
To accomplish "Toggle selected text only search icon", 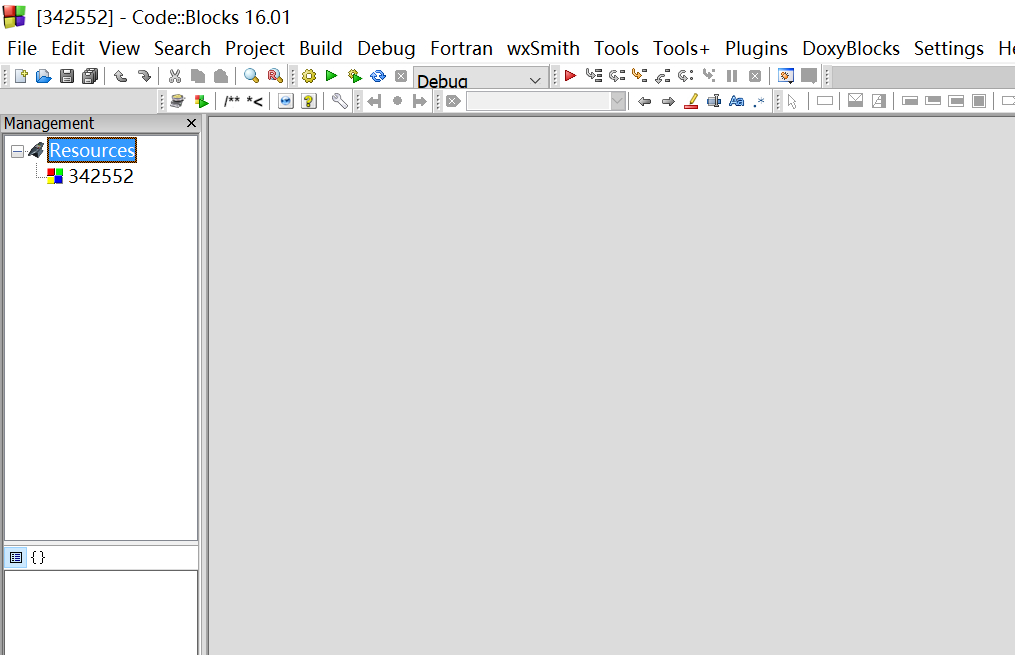I will (714, 101).
